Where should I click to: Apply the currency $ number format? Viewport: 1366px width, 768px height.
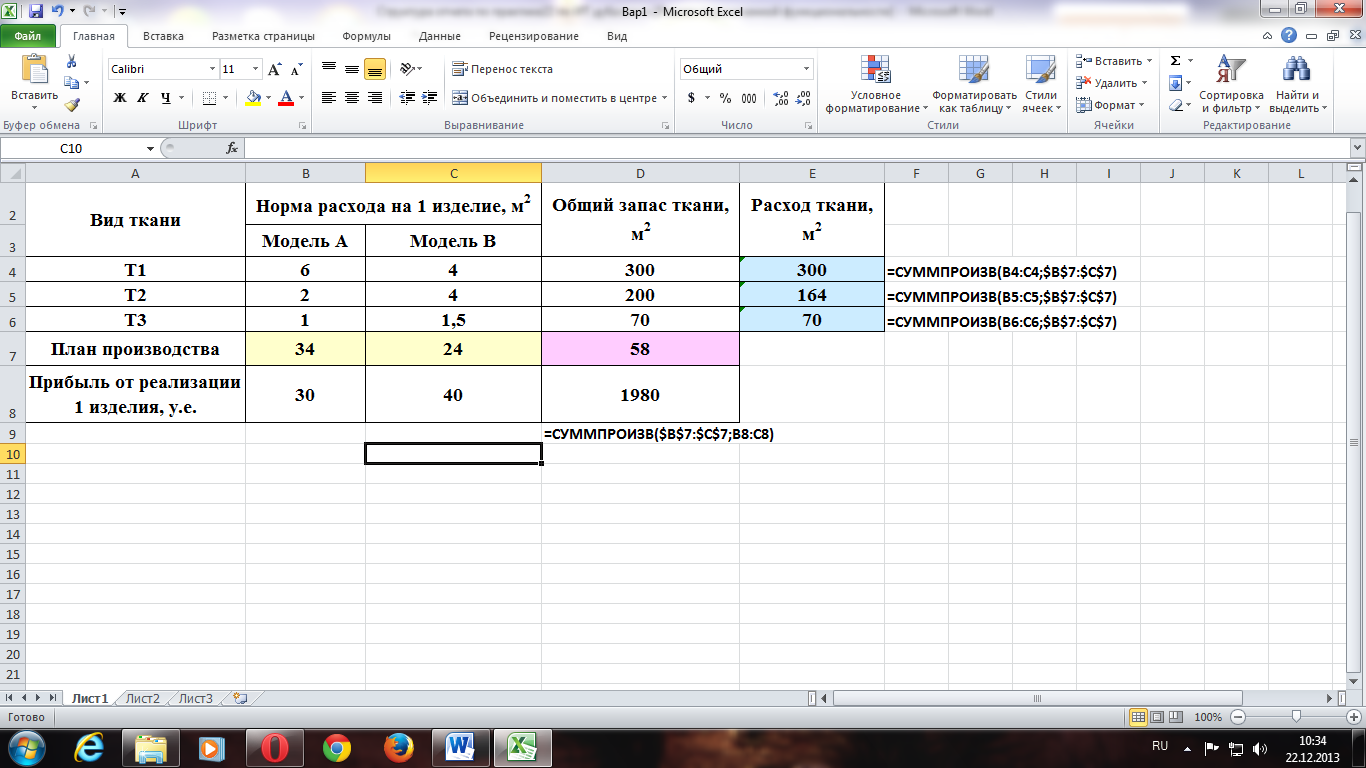tap(691, 98)
